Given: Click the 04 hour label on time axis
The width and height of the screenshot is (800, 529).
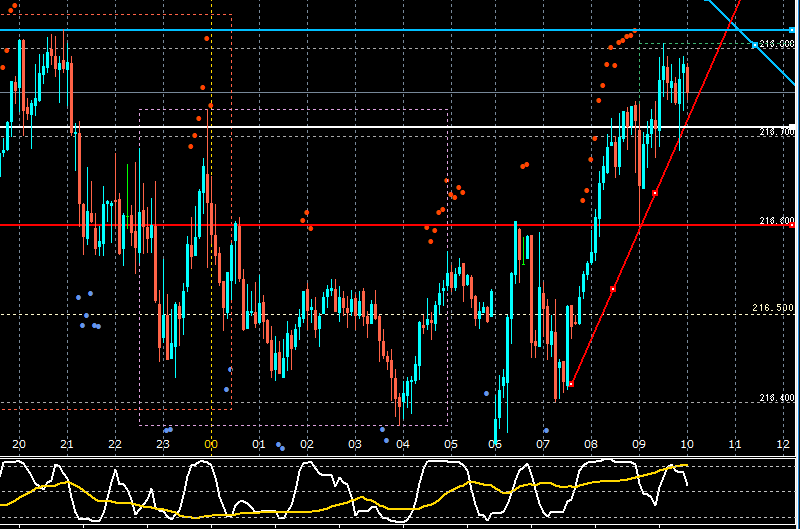Looking at the screenshot, I should click(403, 444).
